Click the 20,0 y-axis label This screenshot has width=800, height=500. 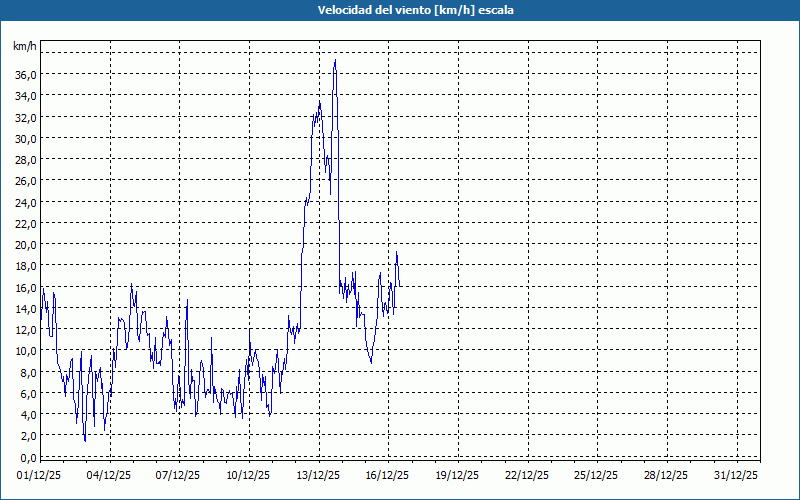click(x=25, y=244)
